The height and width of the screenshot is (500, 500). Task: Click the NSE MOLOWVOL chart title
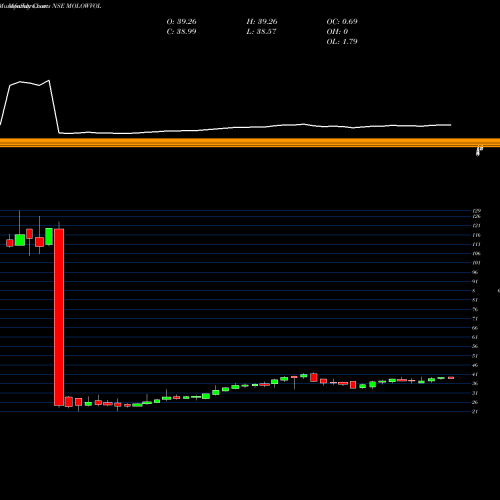77,6
